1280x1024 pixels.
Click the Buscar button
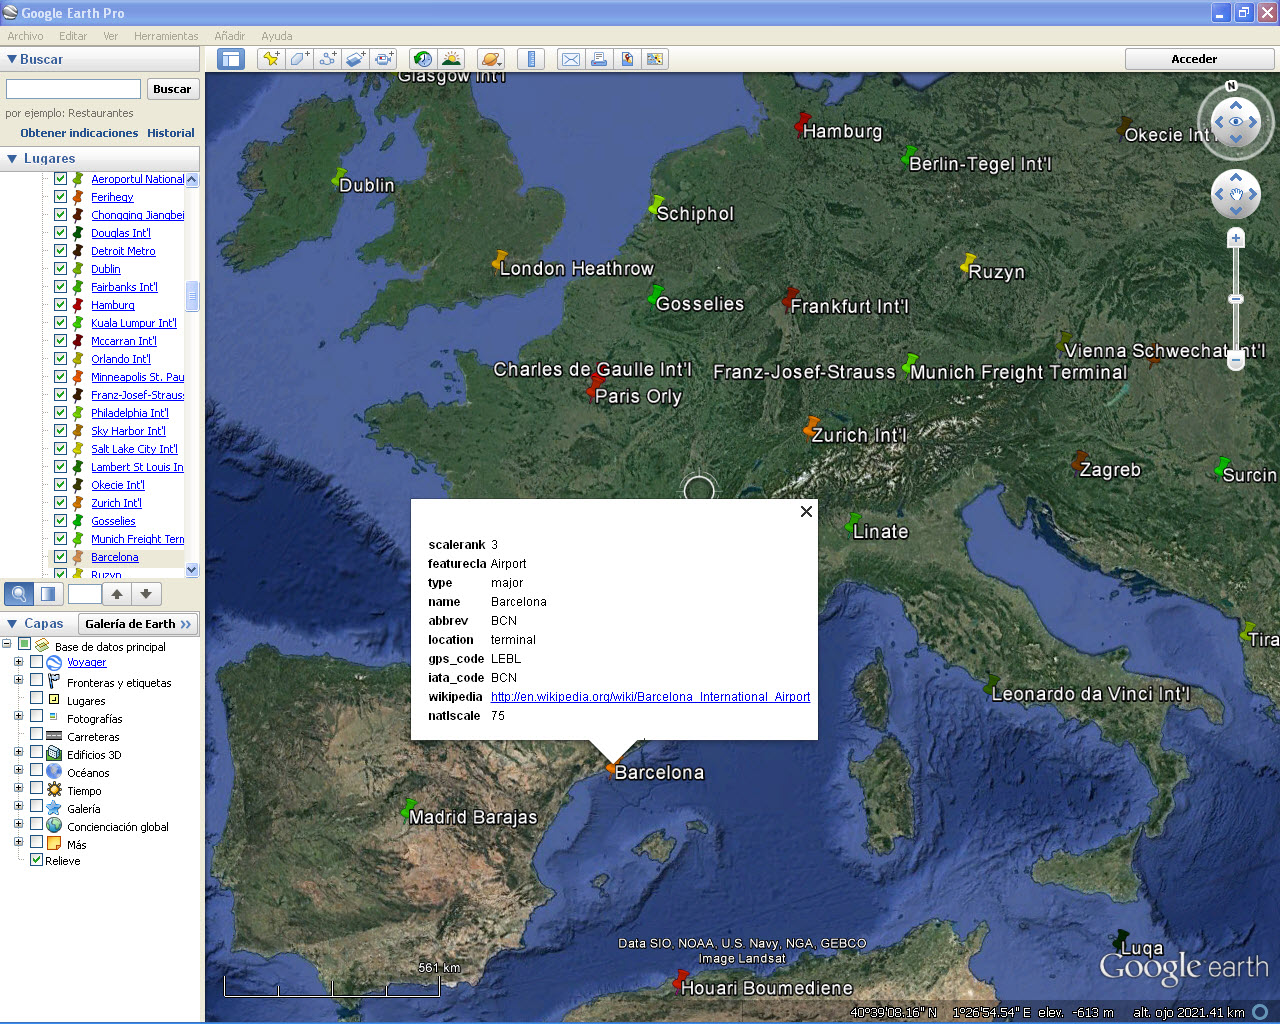173,89
